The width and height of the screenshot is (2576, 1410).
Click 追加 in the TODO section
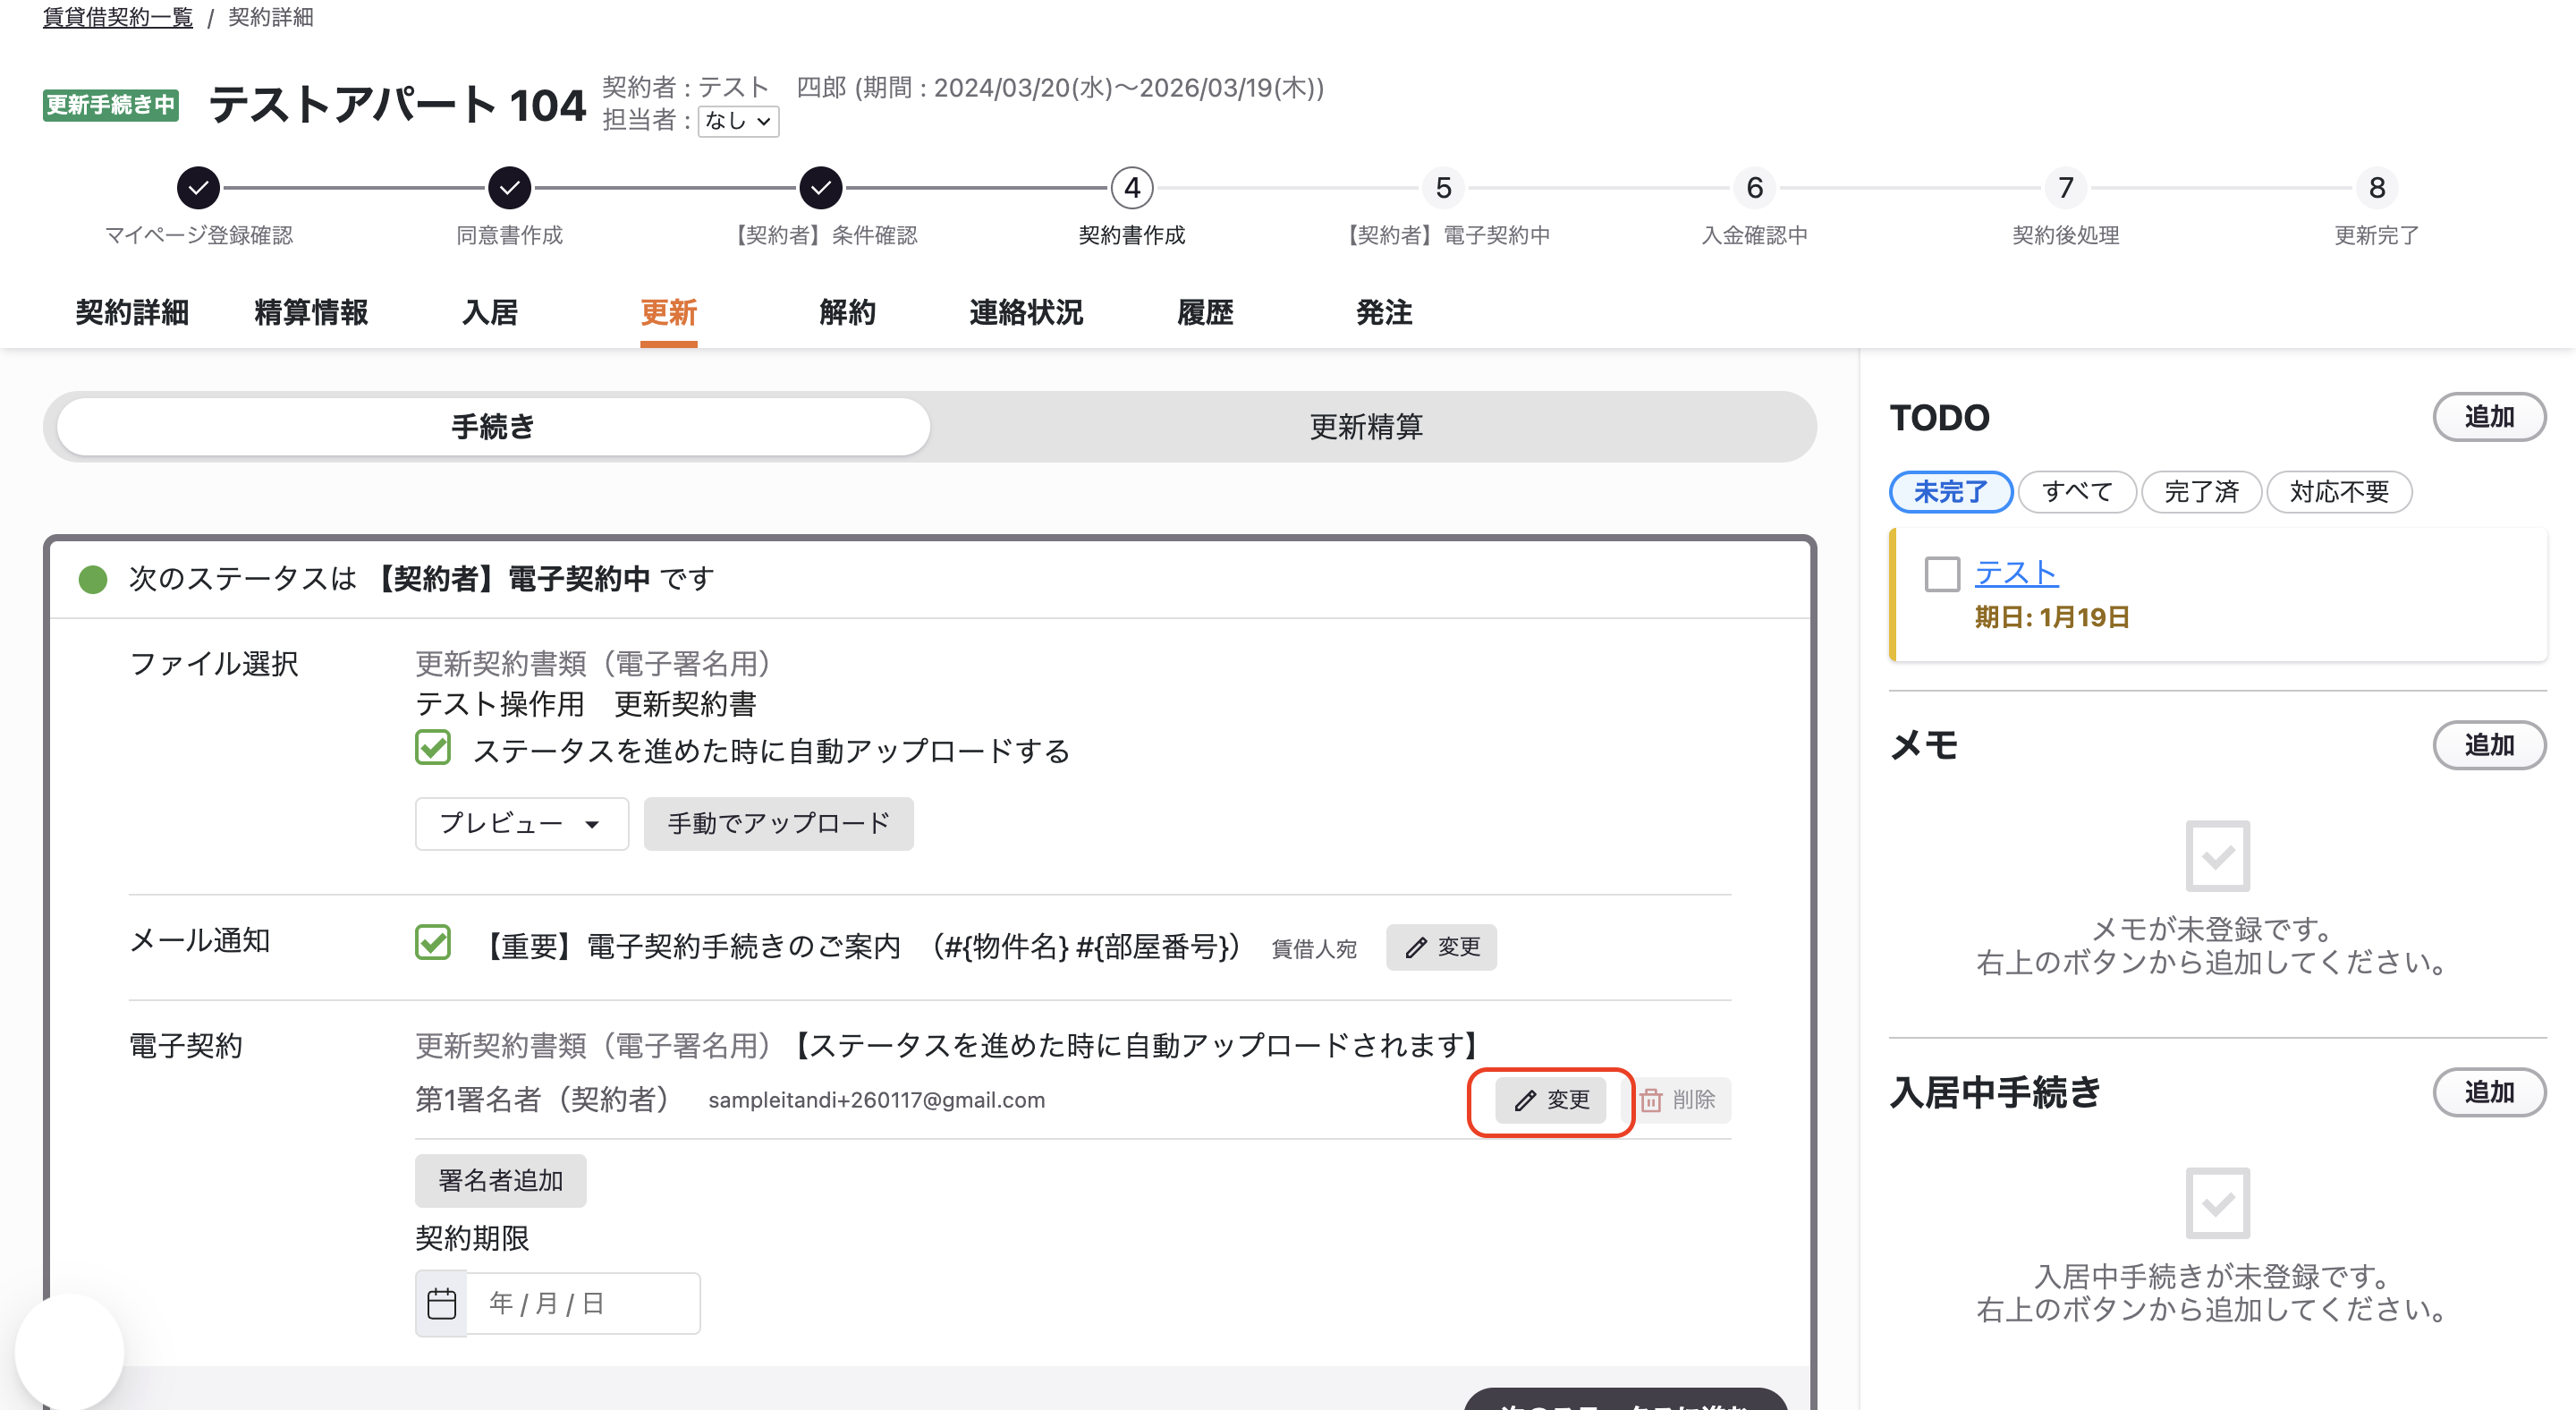tap(2489, 417)
